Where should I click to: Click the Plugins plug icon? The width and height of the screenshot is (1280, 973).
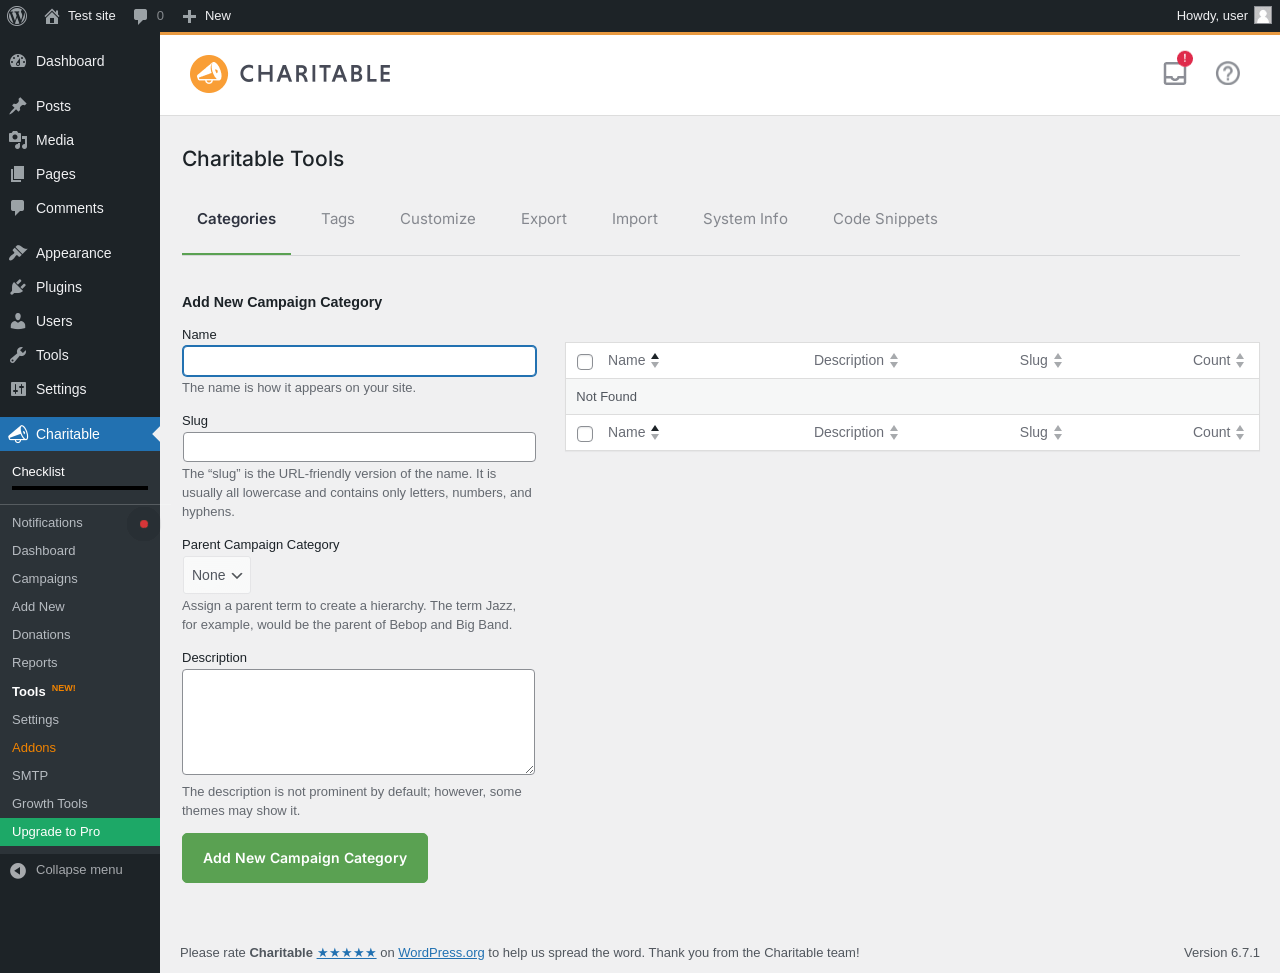click(18, 287)
